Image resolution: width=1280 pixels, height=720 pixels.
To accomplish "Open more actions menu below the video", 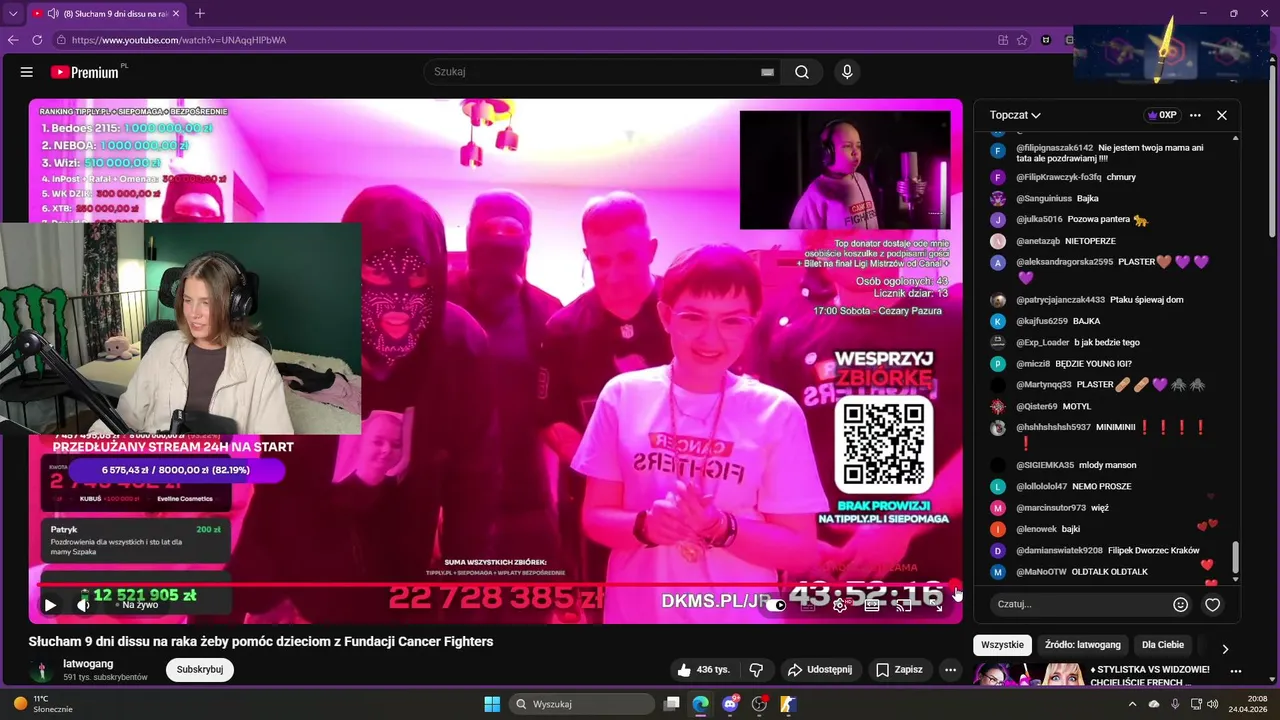I will (x=950, y=669).
